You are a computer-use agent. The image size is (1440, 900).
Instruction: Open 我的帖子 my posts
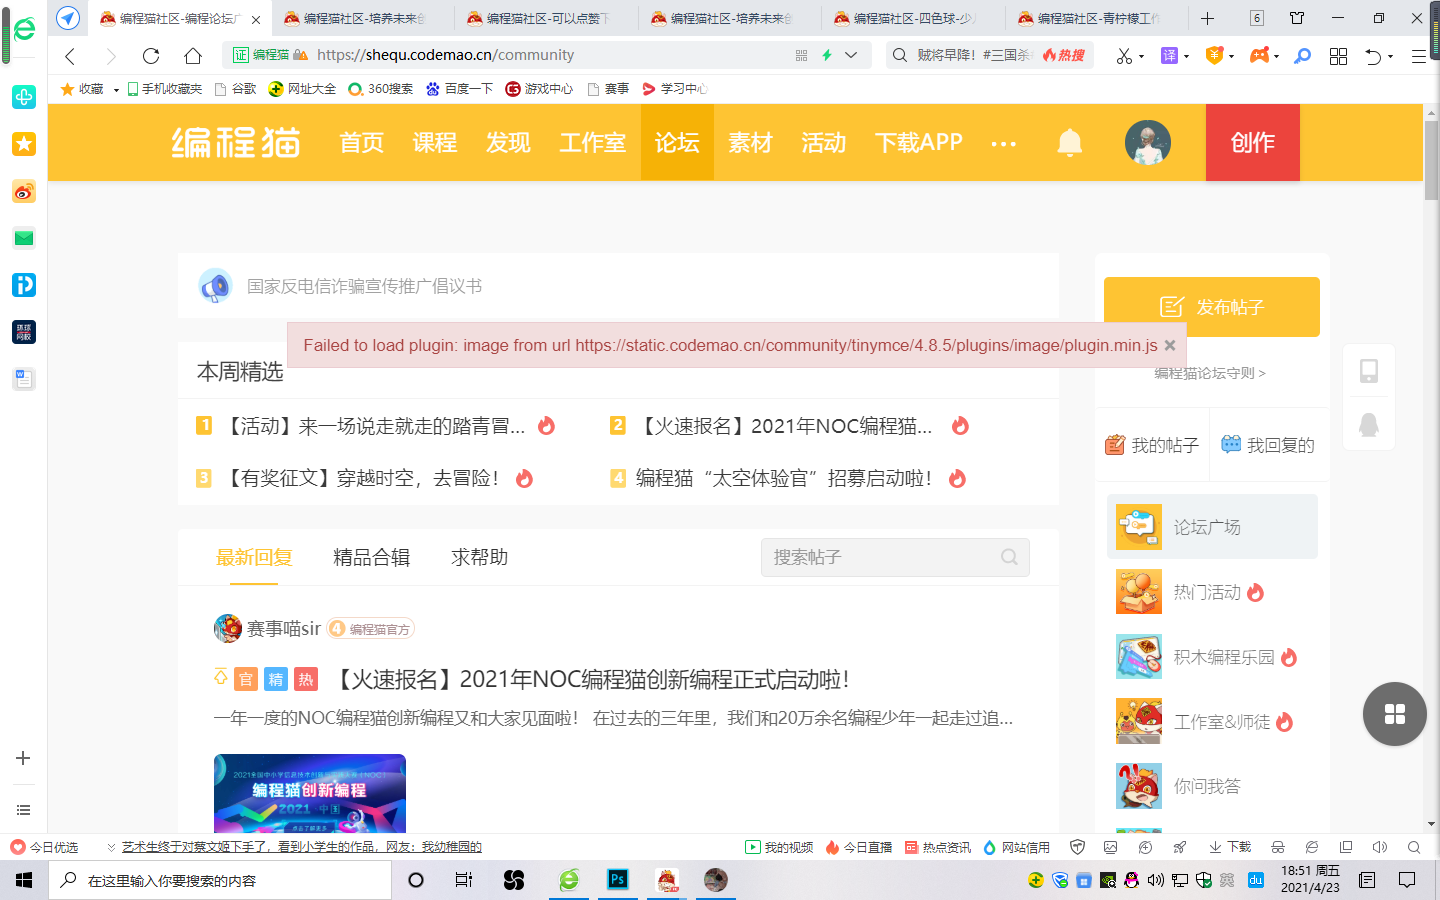click(1152, 445)
